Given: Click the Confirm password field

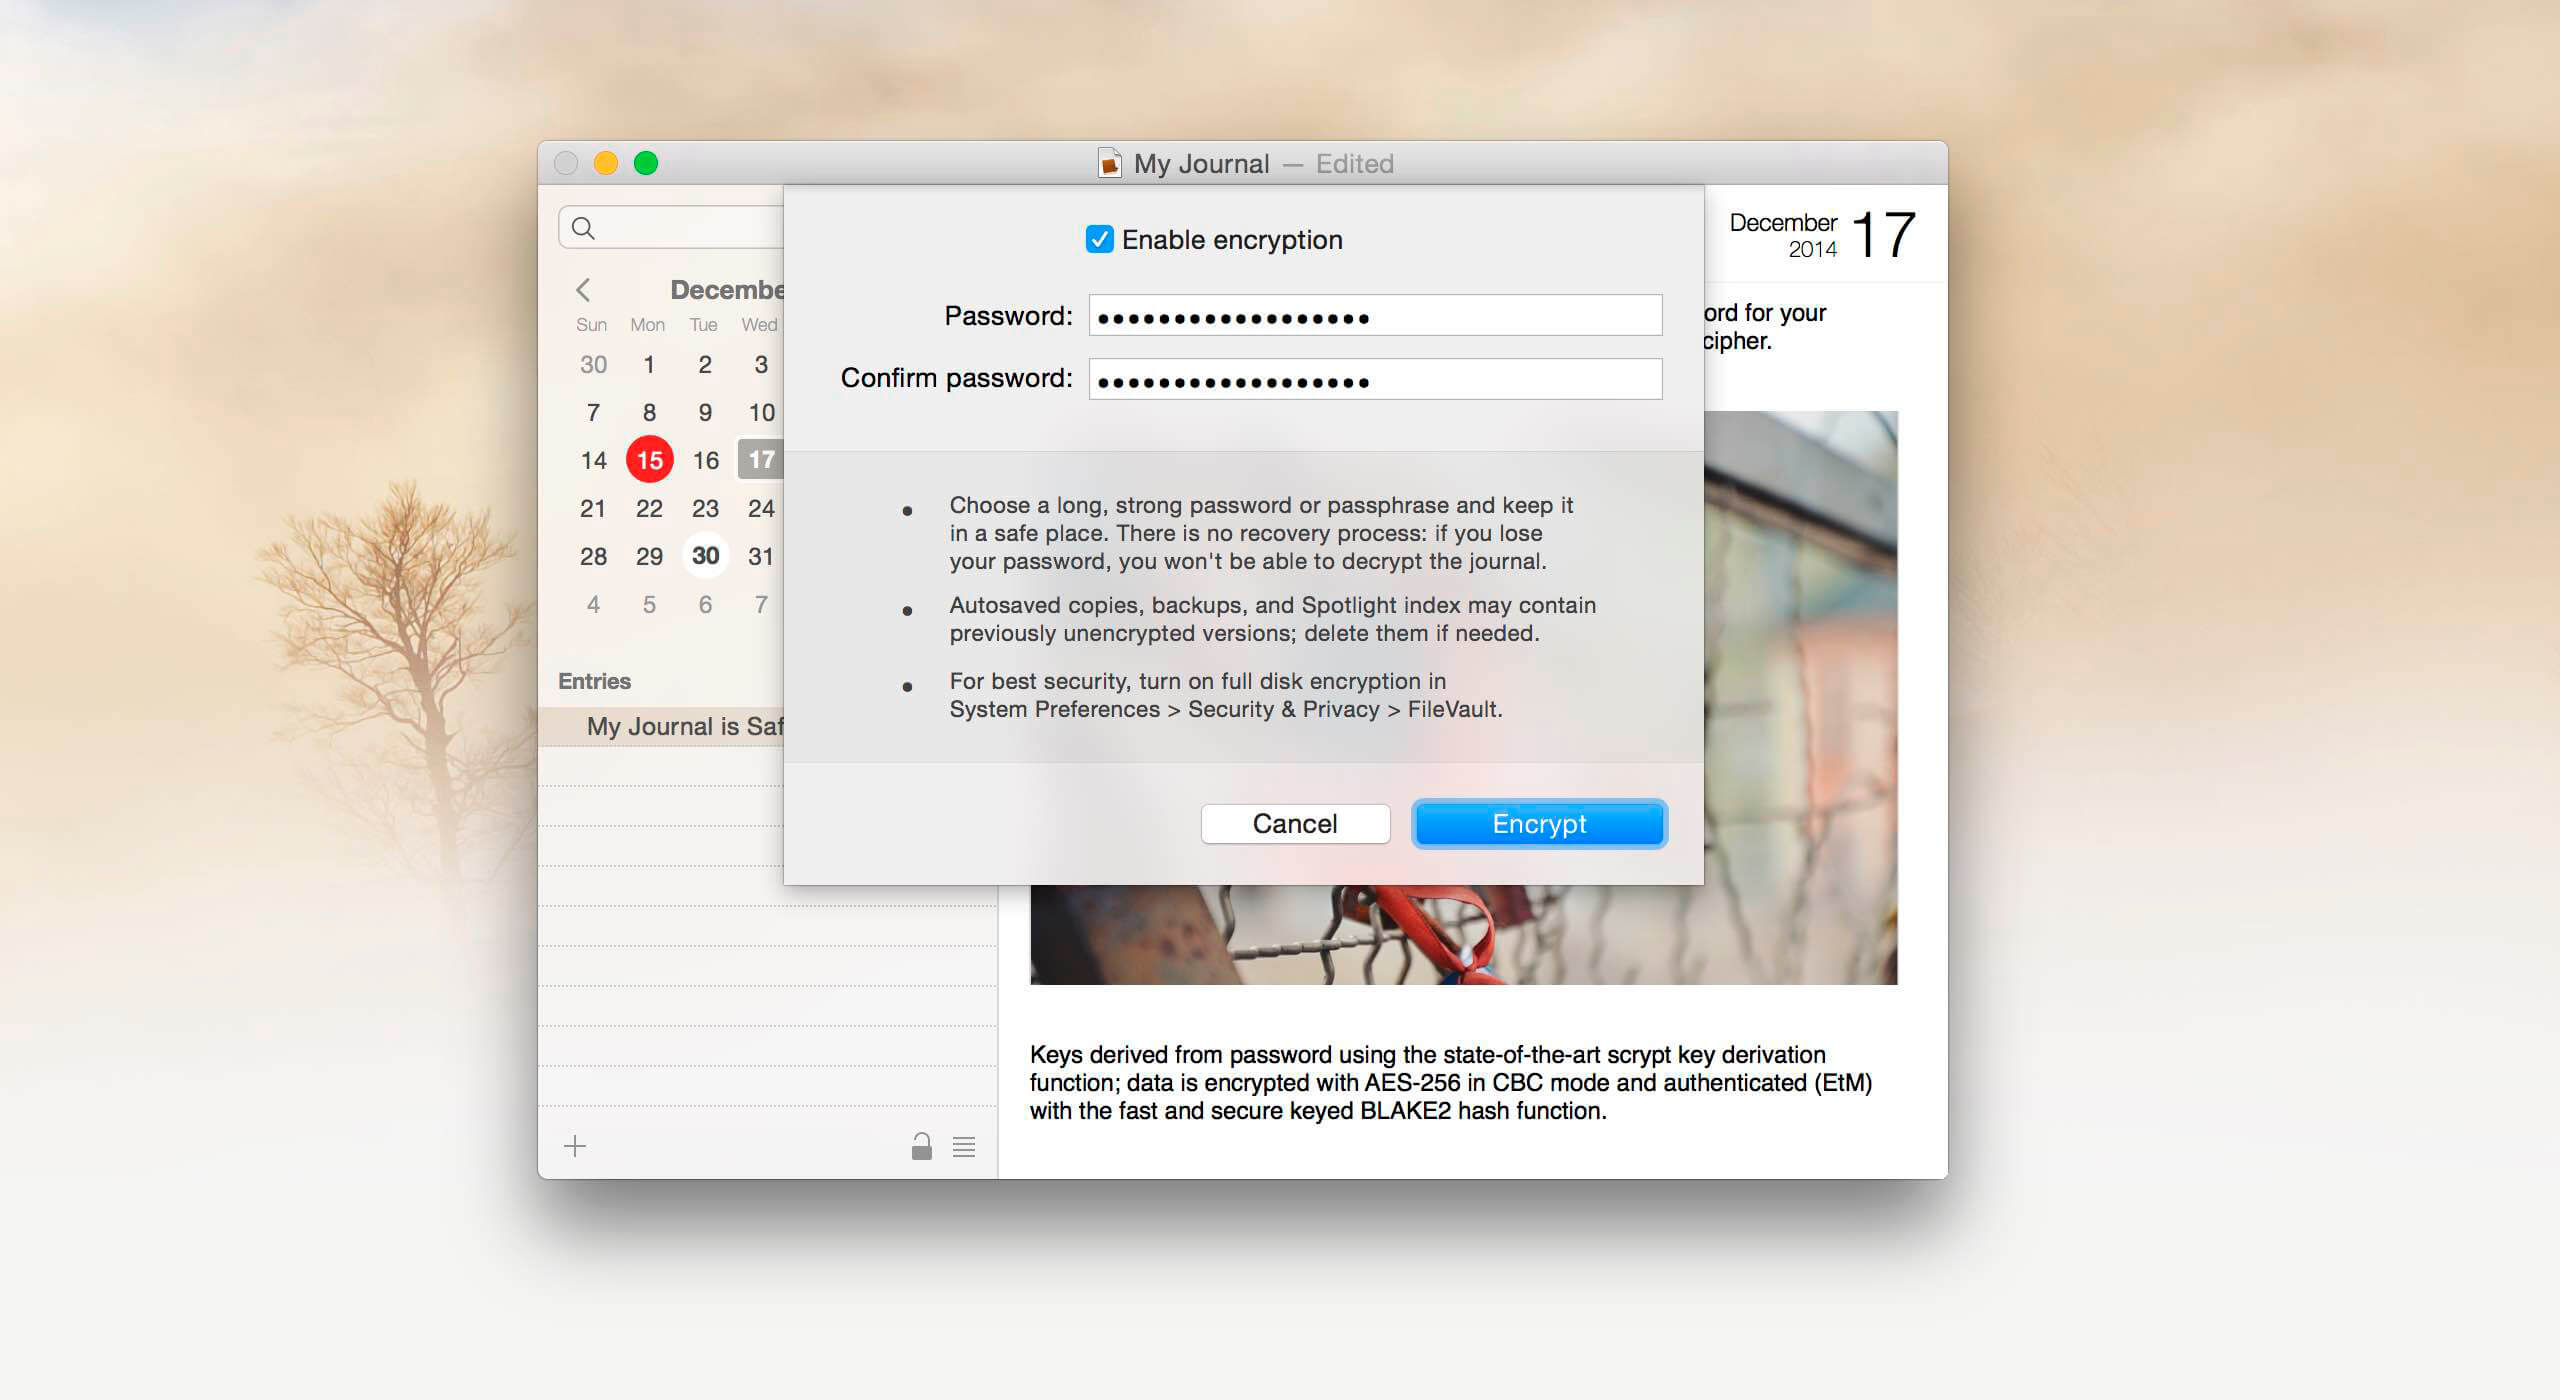Looking at the screenshot, I should click(1375, 380).
